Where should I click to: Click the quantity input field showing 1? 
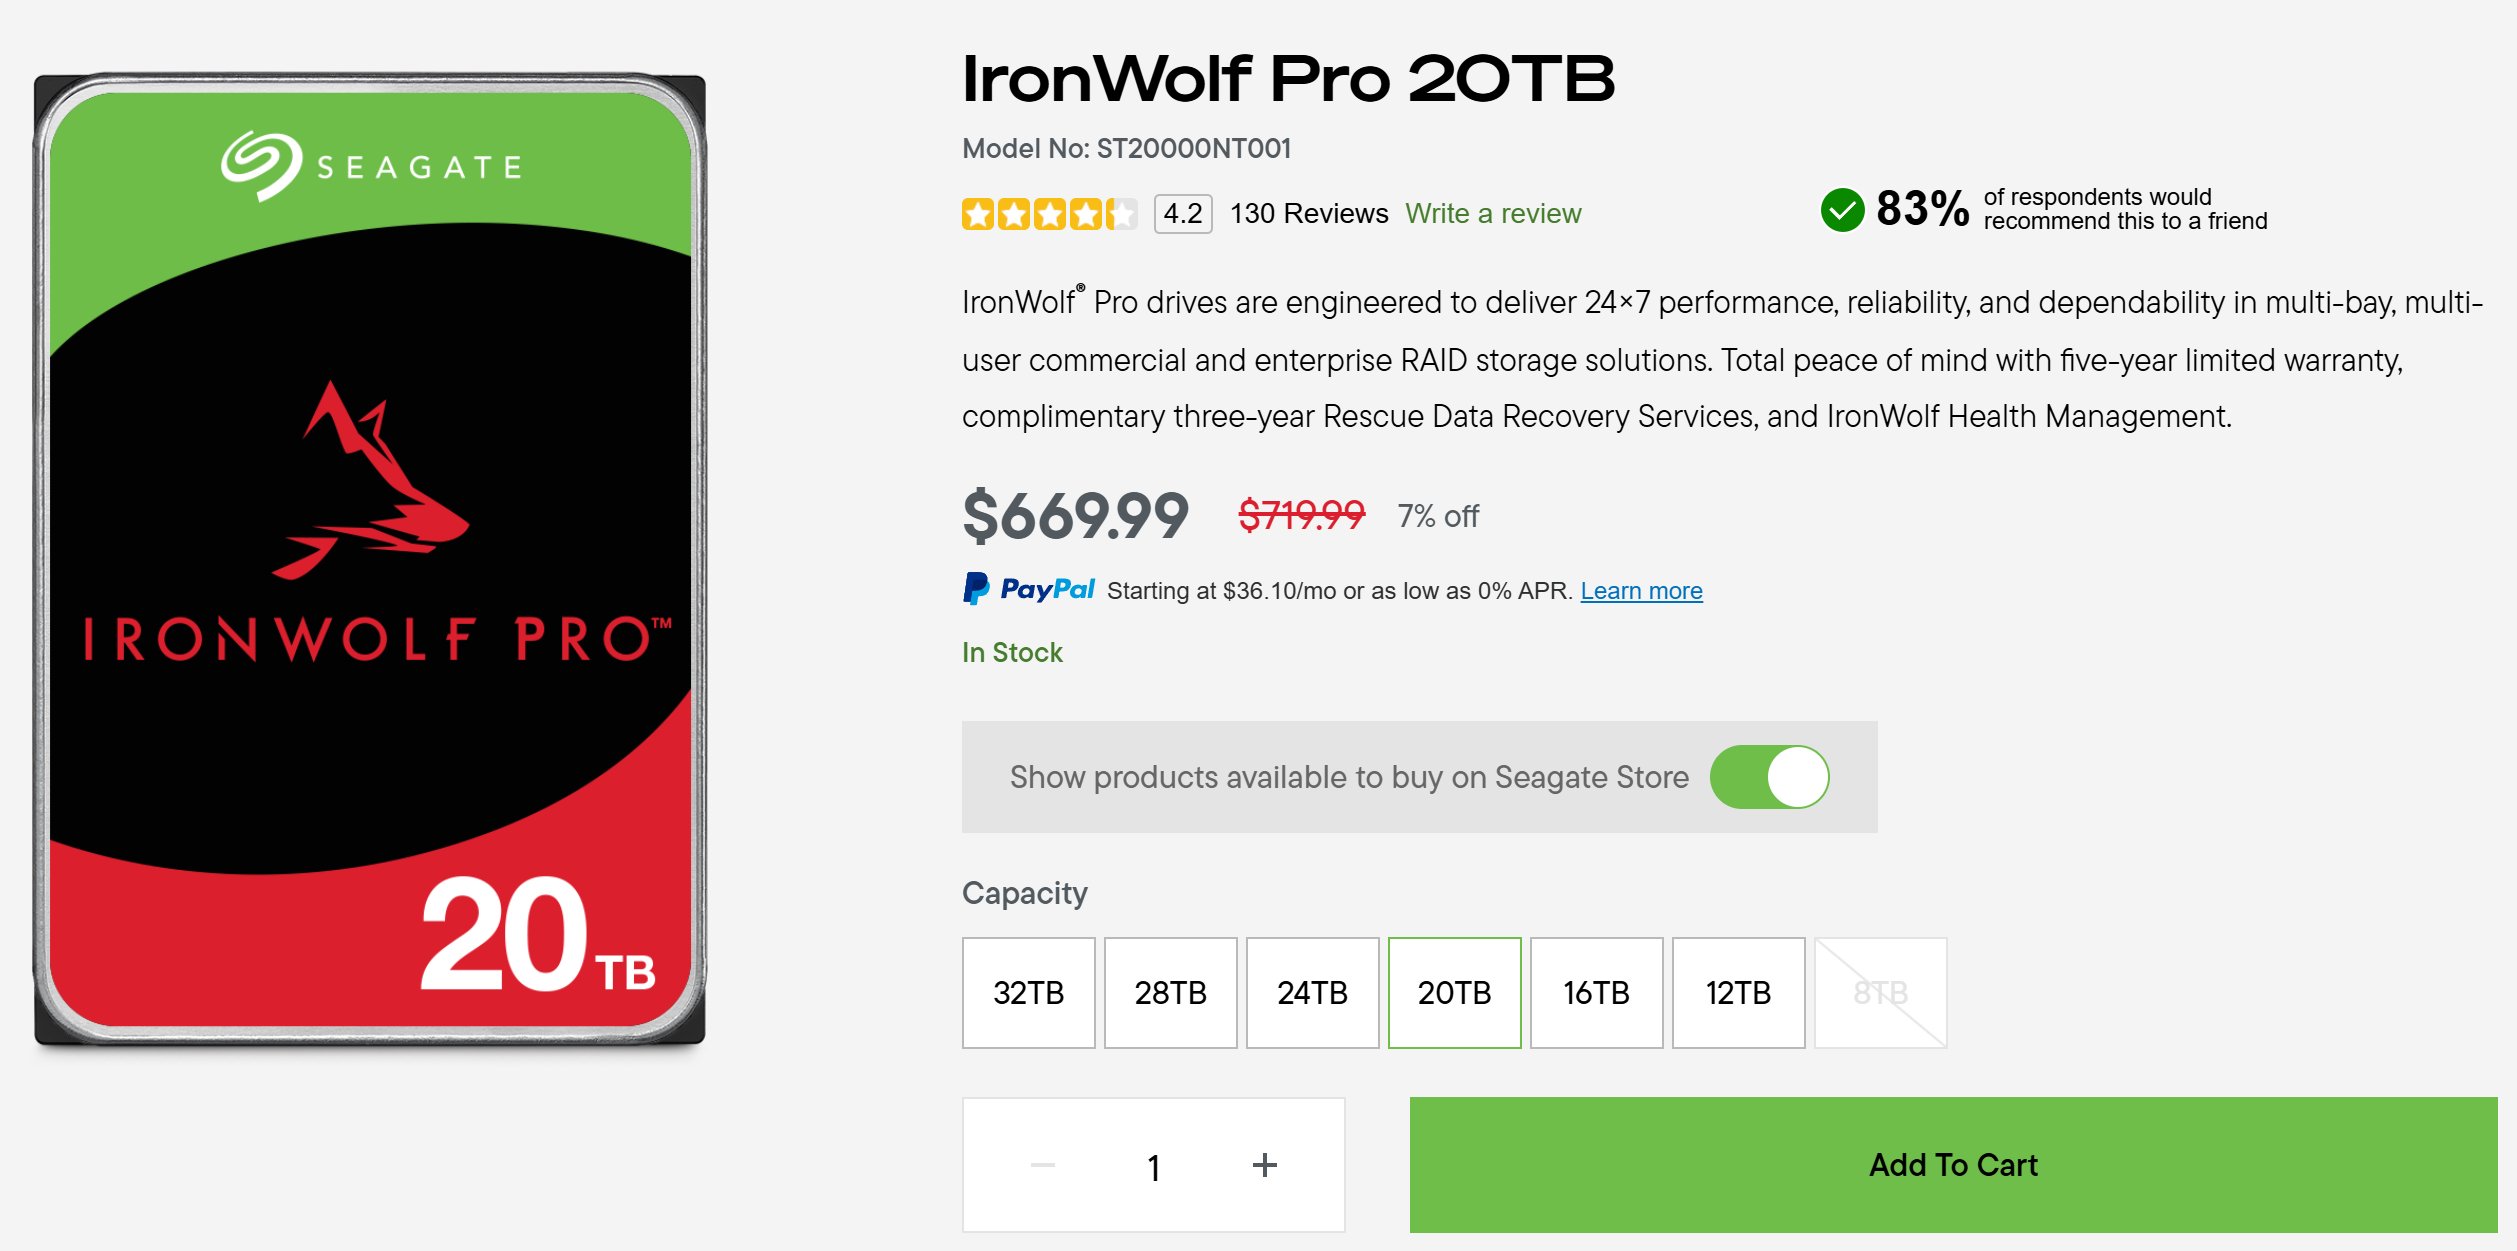1154,1166
